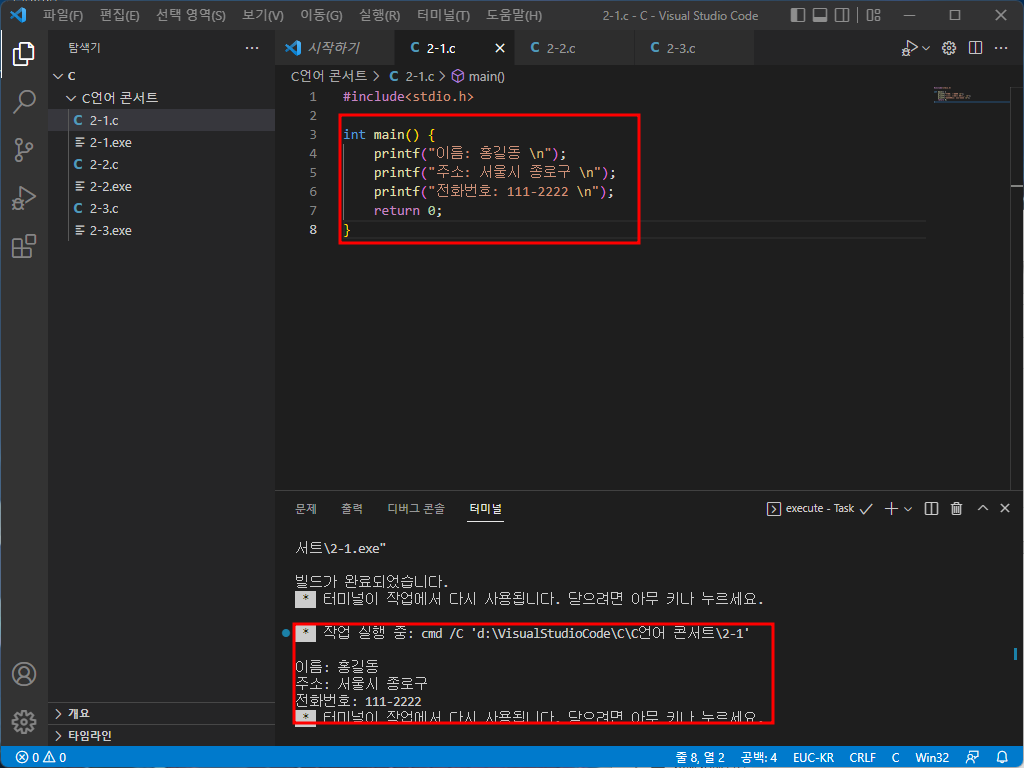
Task: Switch to 출력 output panel tab
Action: point(351,508)
